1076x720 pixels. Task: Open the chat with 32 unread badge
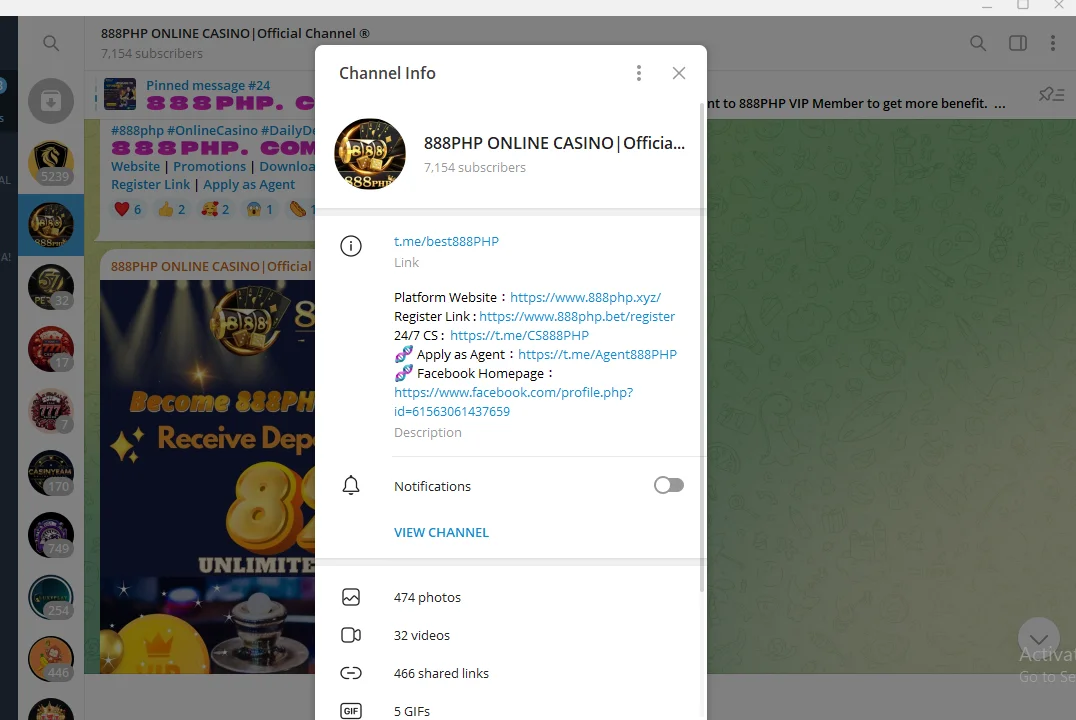click(51, 287)
